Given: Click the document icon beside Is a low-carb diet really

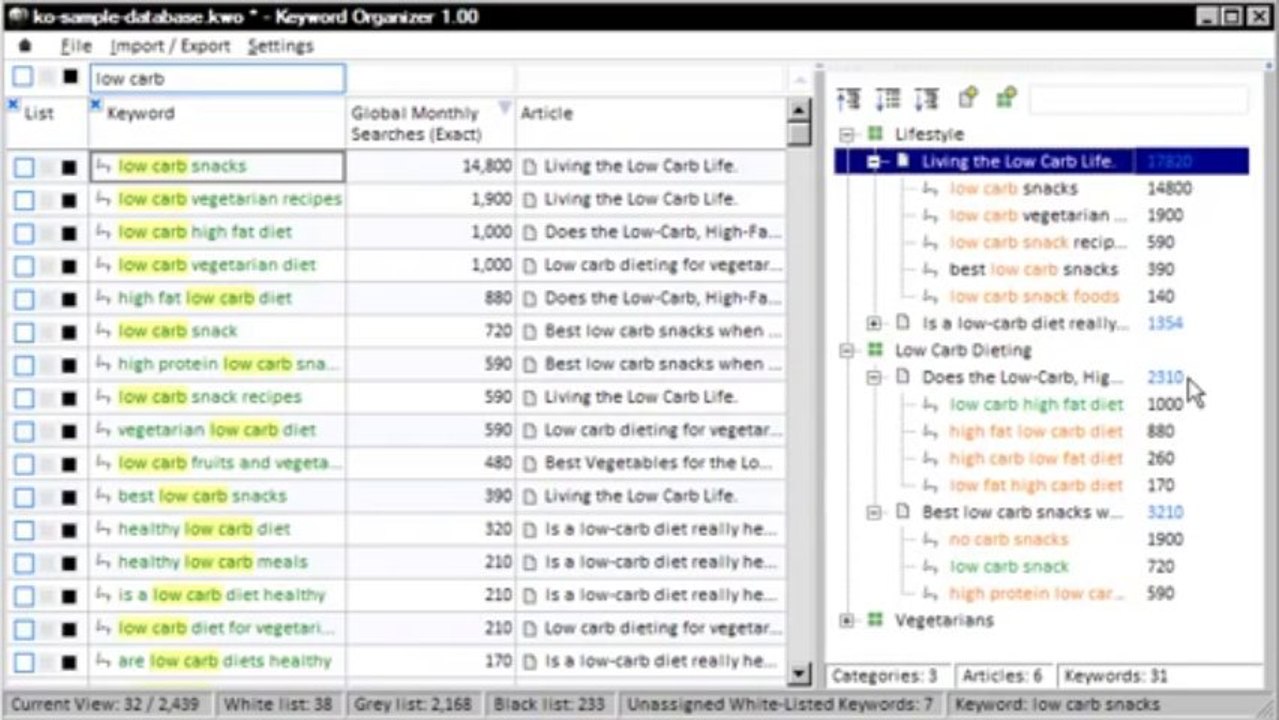Looking at the screenshot, I should coord(903,323).
